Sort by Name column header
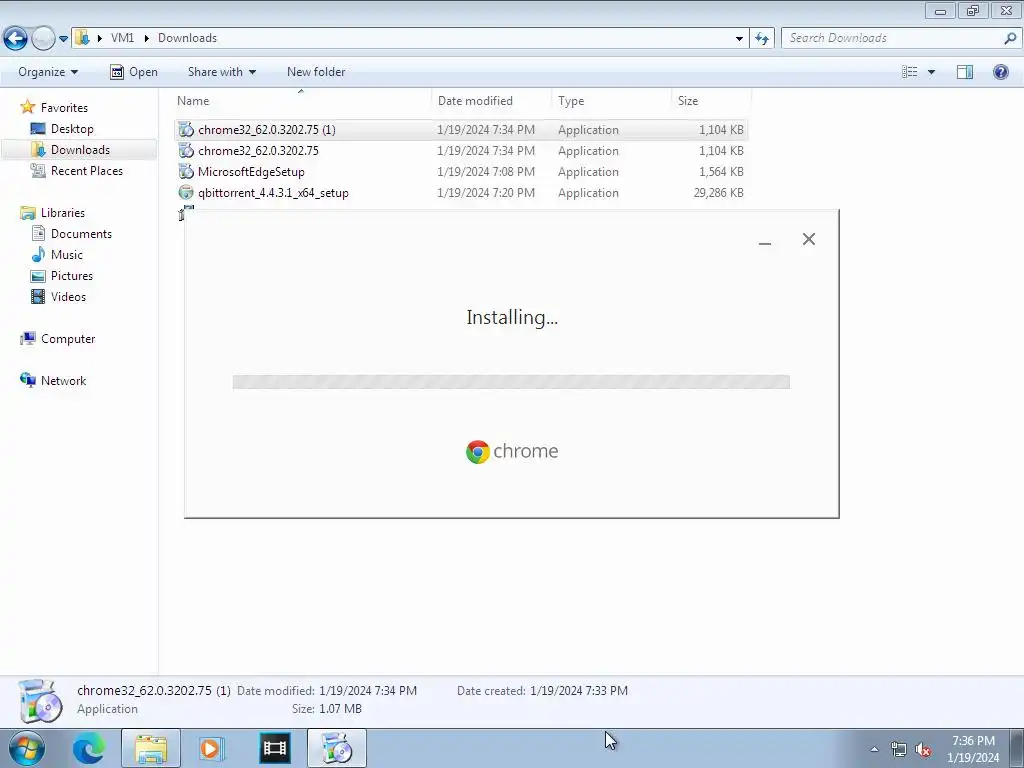This screenshot has height=768, width=1024. click(302, 101)
